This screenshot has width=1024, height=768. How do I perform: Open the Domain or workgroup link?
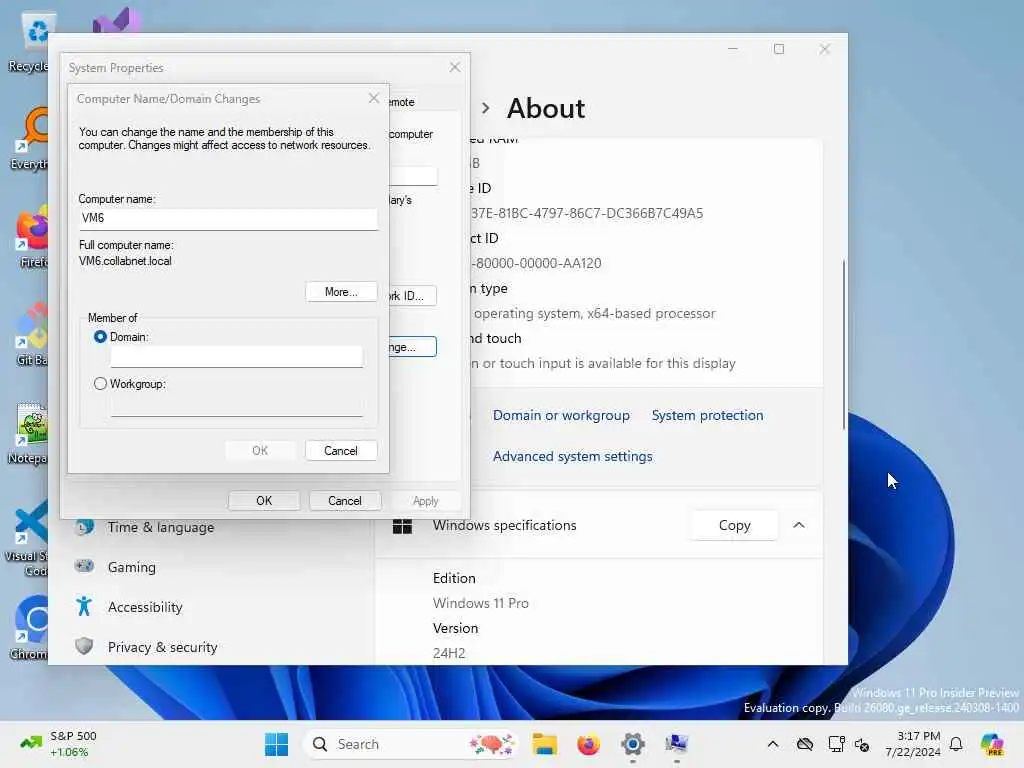pyautogui.click(x=561, y=415)
